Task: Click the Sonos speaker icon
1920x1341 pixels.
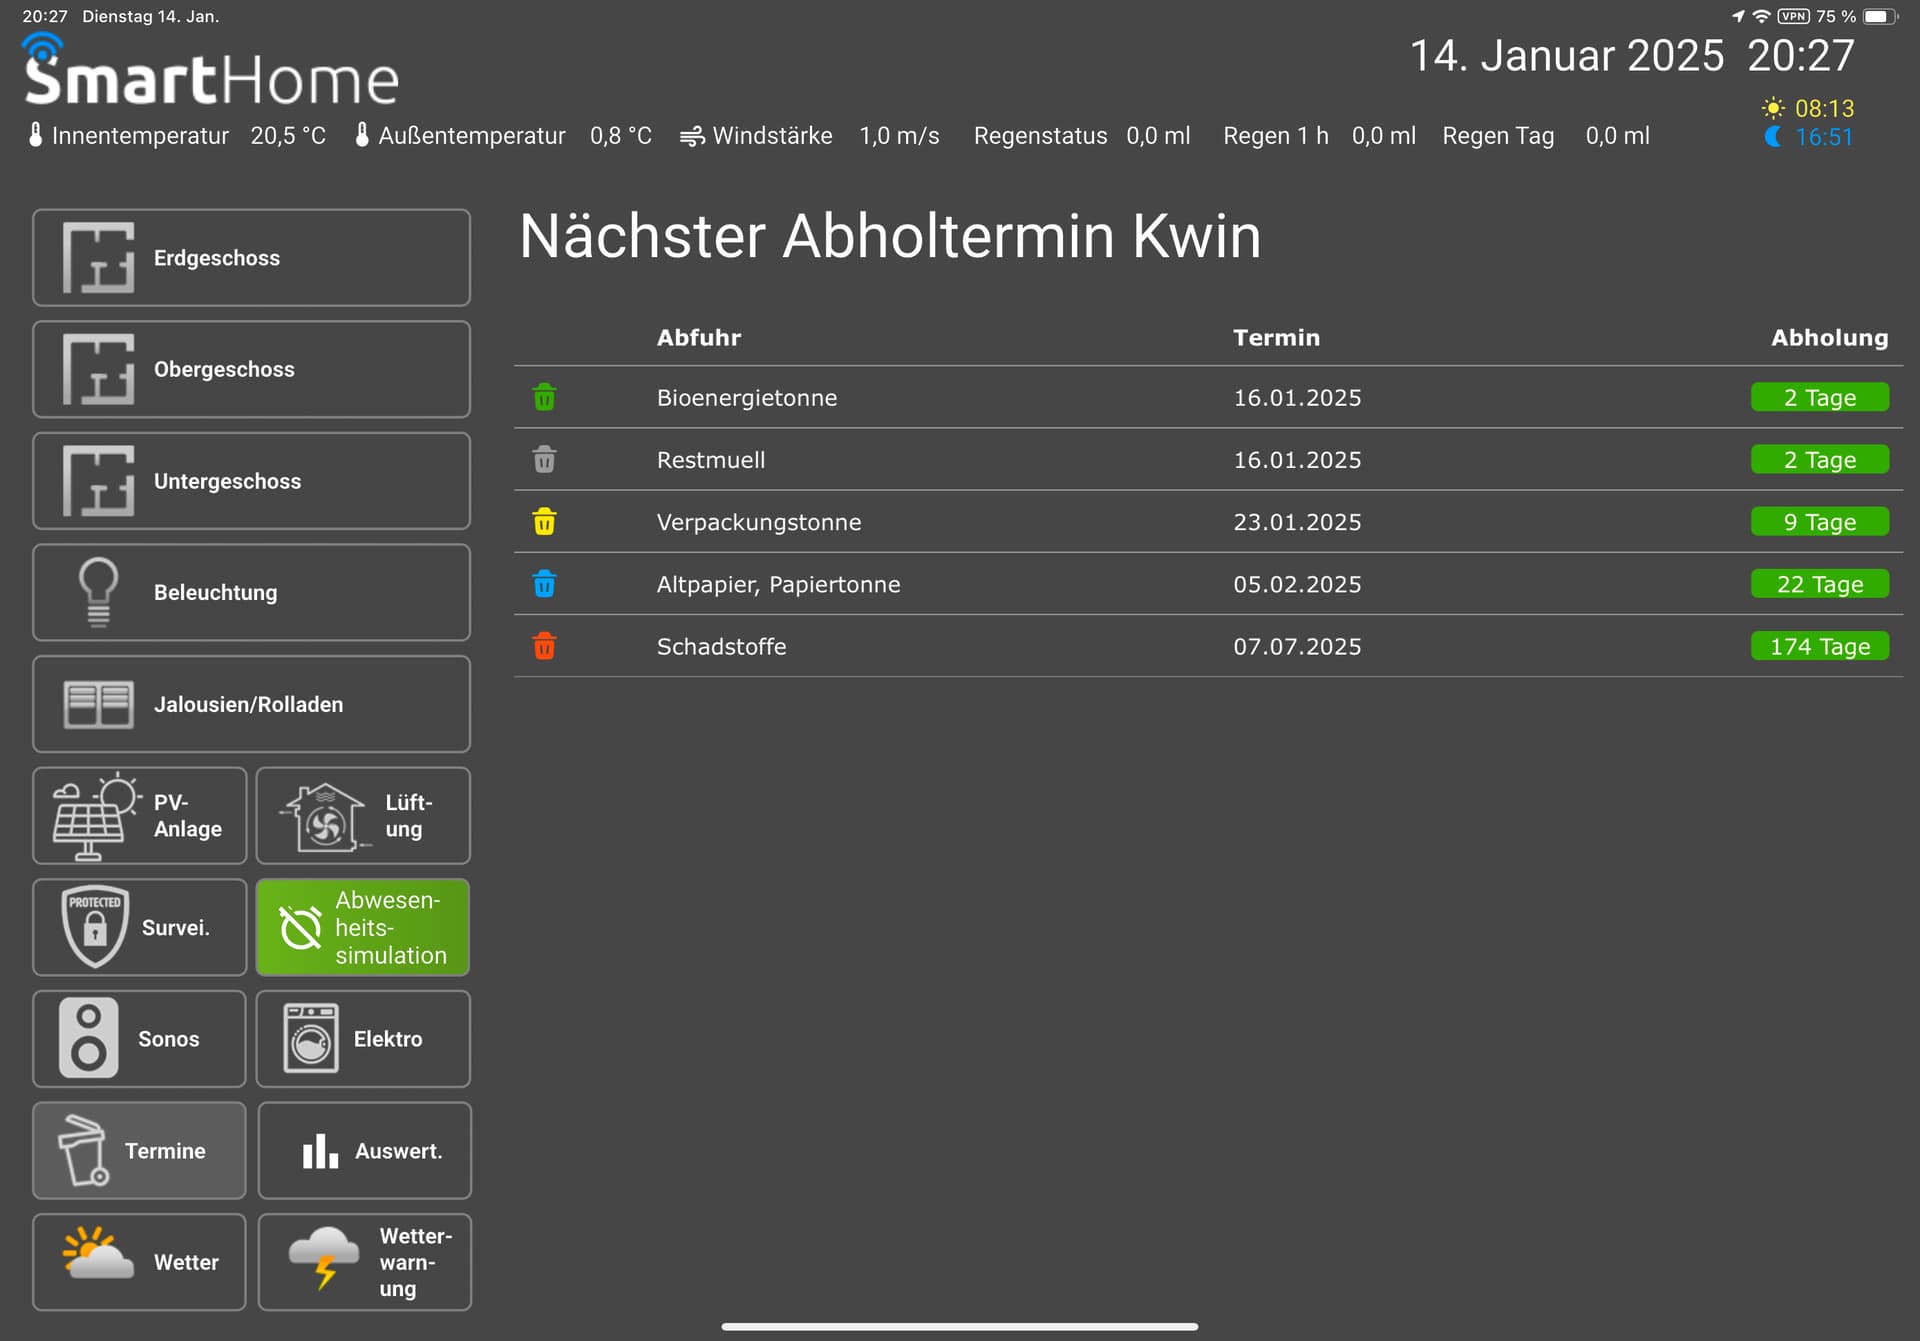Action: click(88, 1038)
